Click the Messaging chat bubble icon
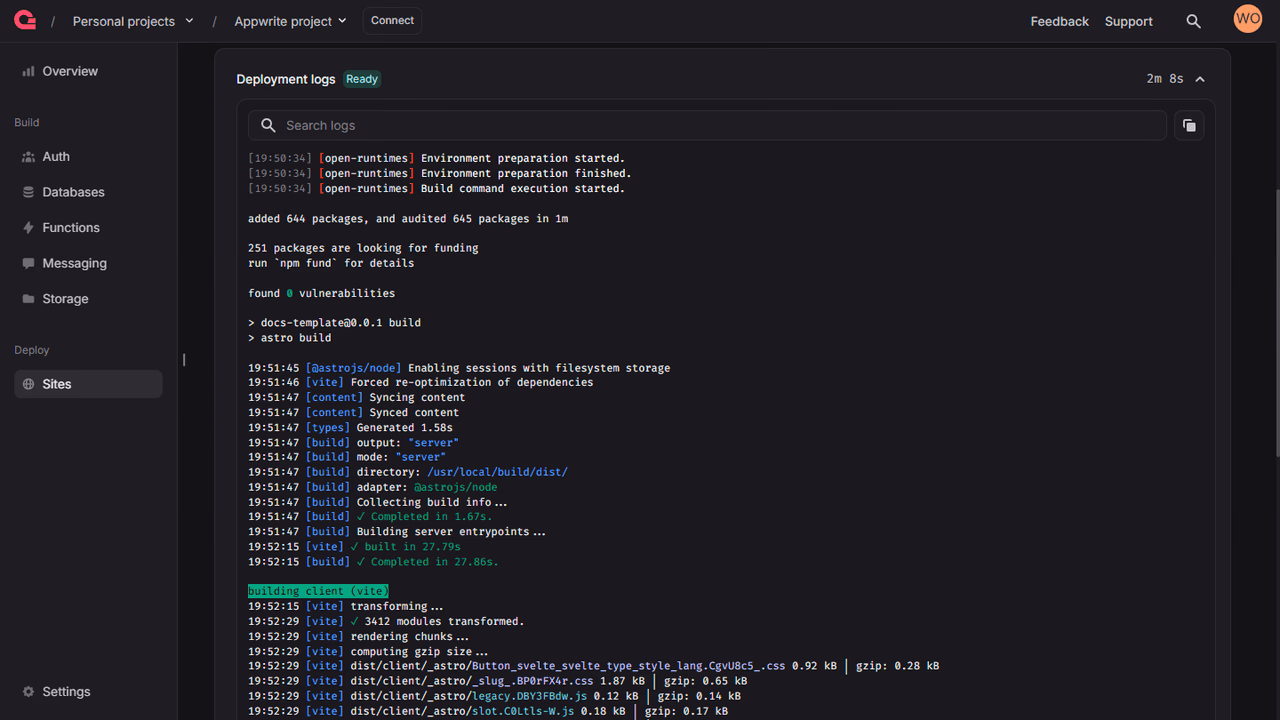1280x720 pixels. pos(28,263)
